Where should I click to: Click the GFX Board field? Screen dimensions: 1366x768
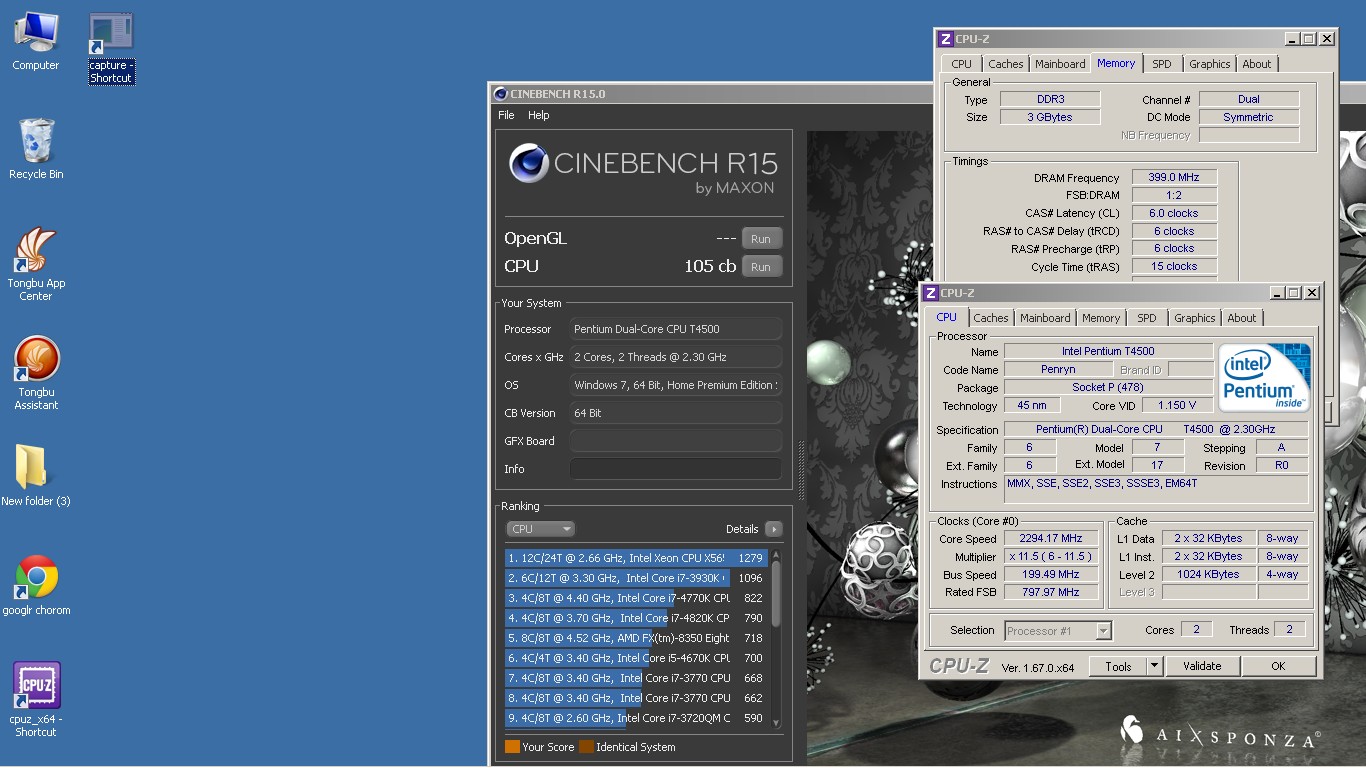coord(675,441)
